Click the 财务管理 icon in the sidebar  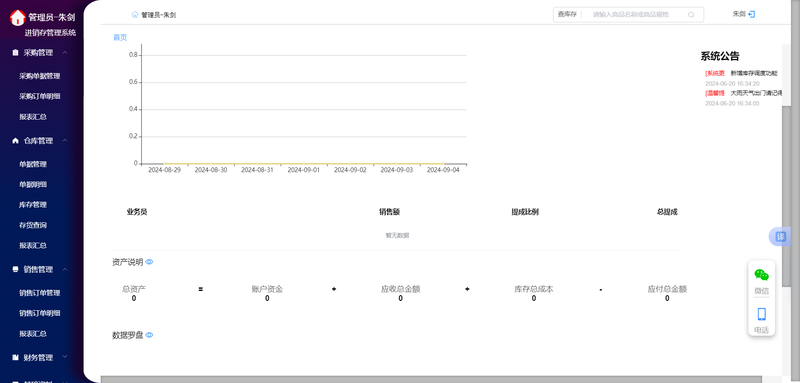15,358
